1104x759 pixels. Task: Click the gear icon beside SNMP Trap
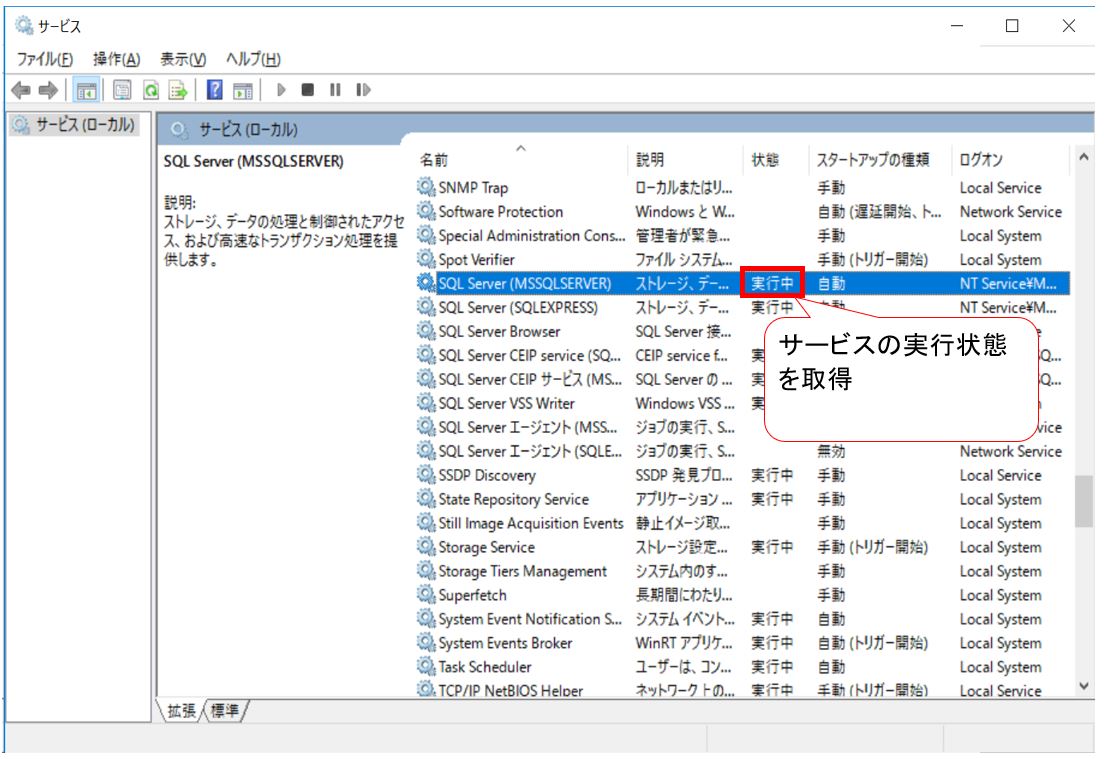tap(426, 187)
